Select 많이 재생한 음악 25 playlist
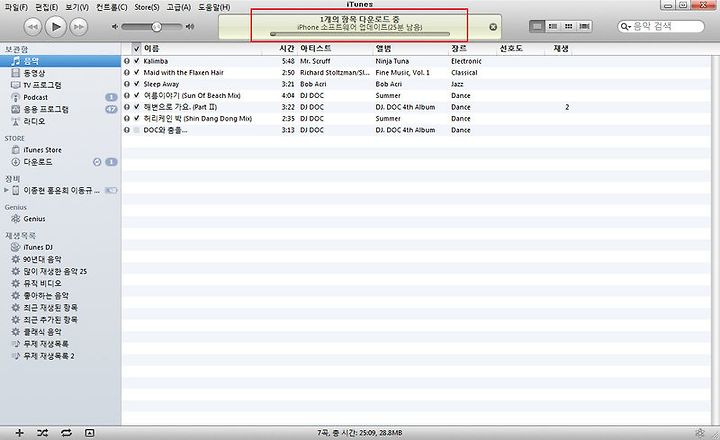 [x=60, y=271]
